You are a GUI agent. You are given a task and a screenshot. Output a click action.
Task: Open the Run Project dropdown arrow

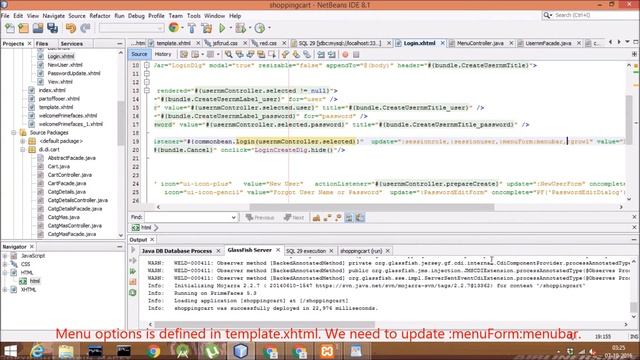(x=231, y=28)
